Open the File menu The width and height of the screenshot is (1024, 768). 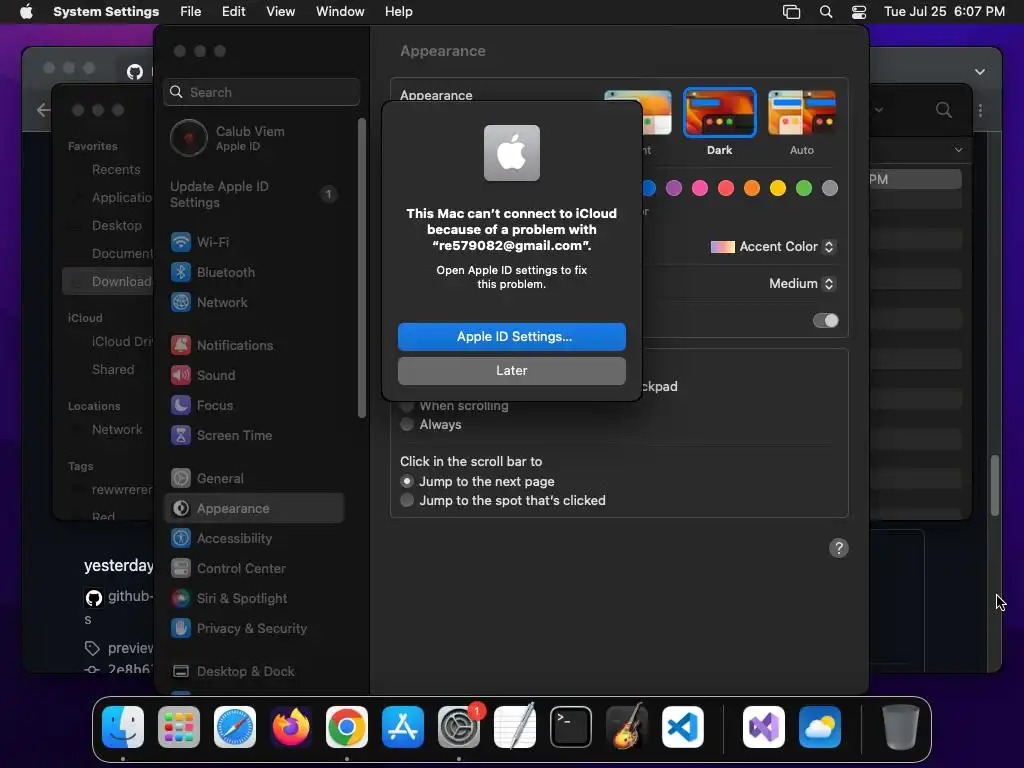[x=191, y=12]
